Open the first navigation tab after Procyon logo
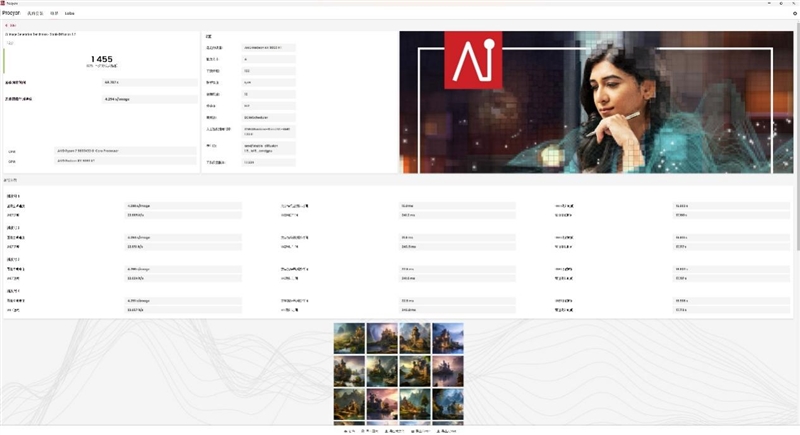The width and height of the screenshot is (800, 435). pos(37,13)
